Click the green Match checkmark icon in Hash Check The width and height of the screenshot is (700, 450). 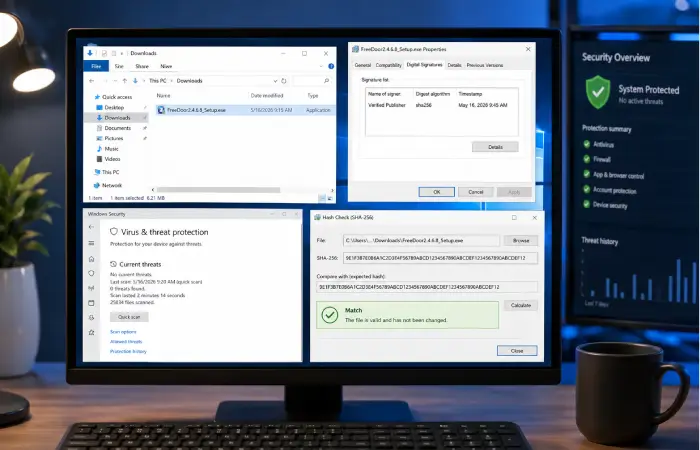[330, 315]
